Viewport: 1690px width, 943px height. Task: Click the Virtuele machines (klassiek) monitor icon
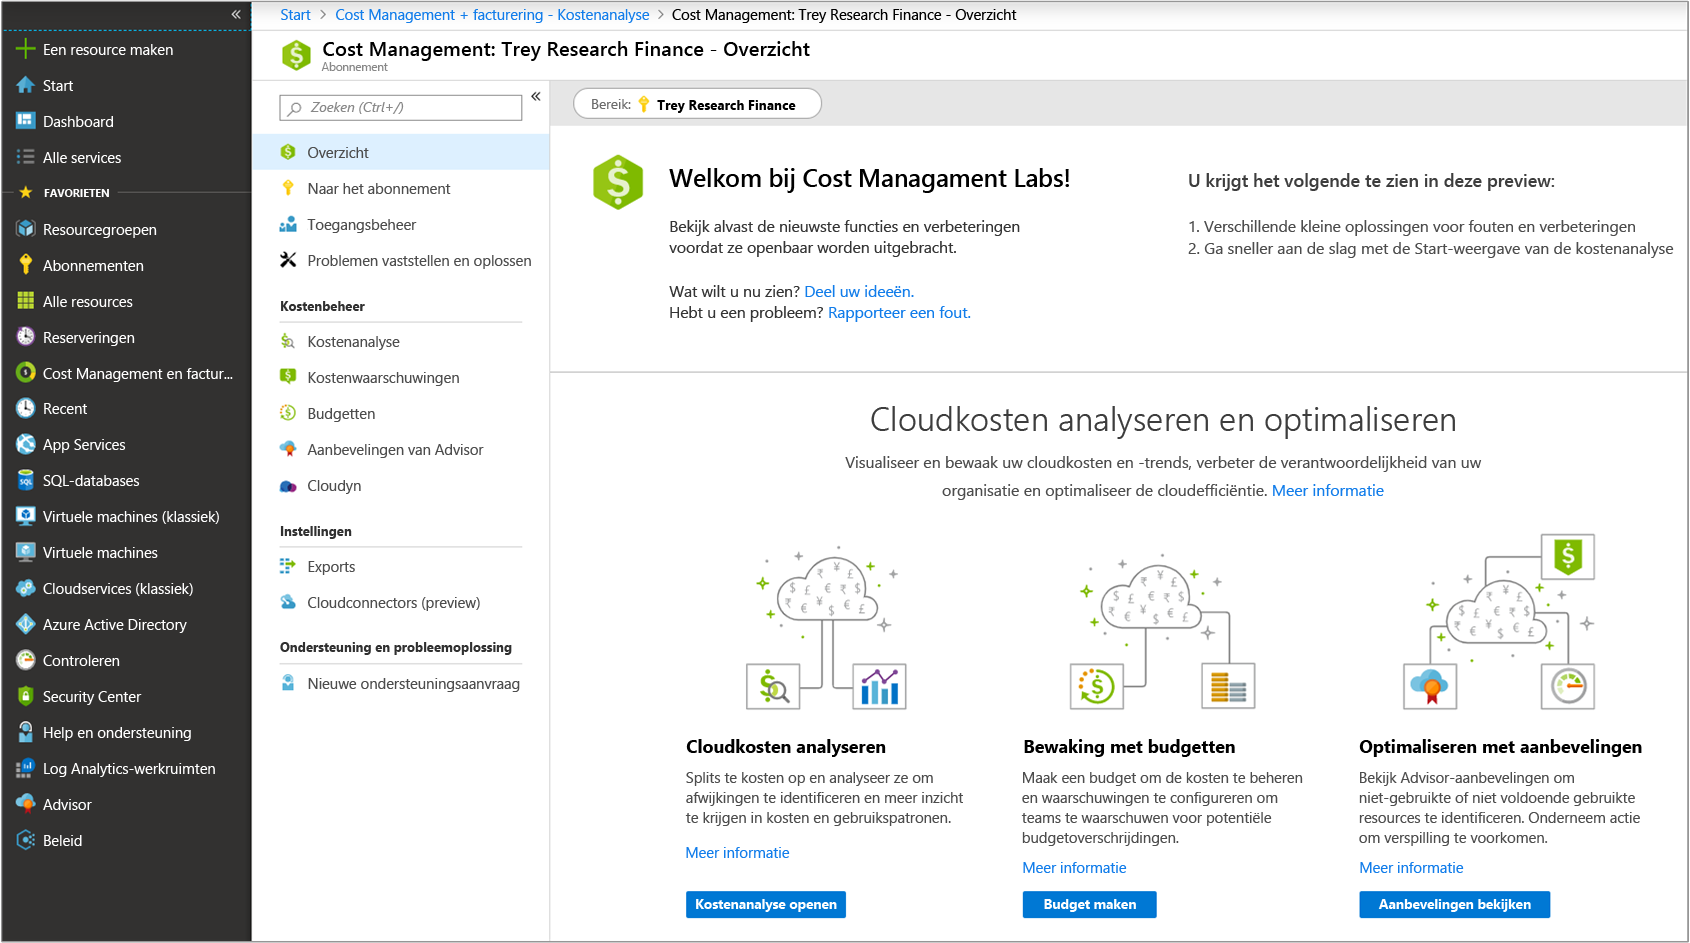pyautogui.click(x=25, y=516)
